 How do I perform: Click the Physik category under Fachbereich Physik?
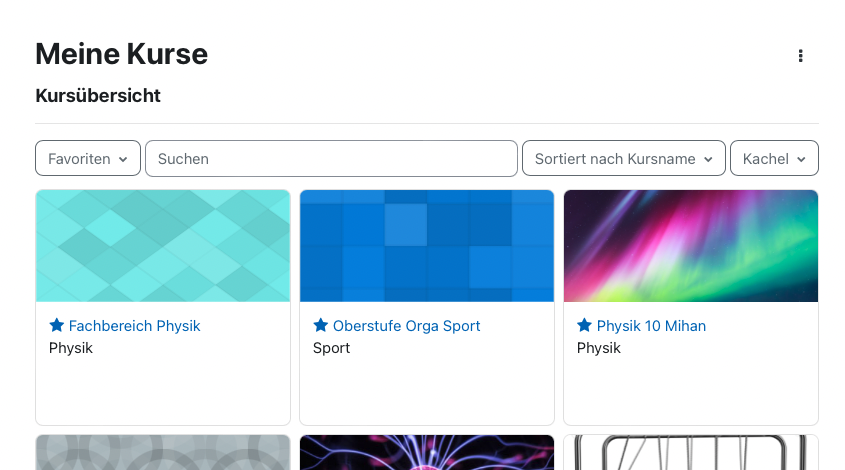coord(71,348)
